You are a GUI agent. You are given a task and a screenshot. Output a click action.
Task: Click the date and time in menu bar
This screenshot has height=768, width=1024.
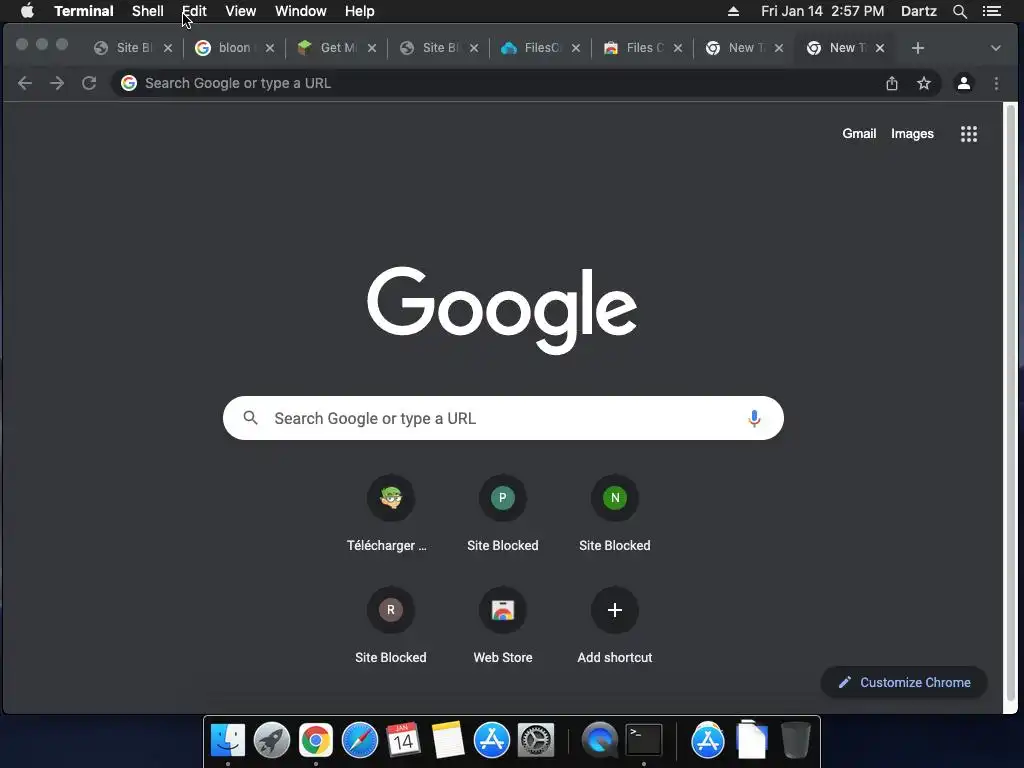tap(822, 11)
